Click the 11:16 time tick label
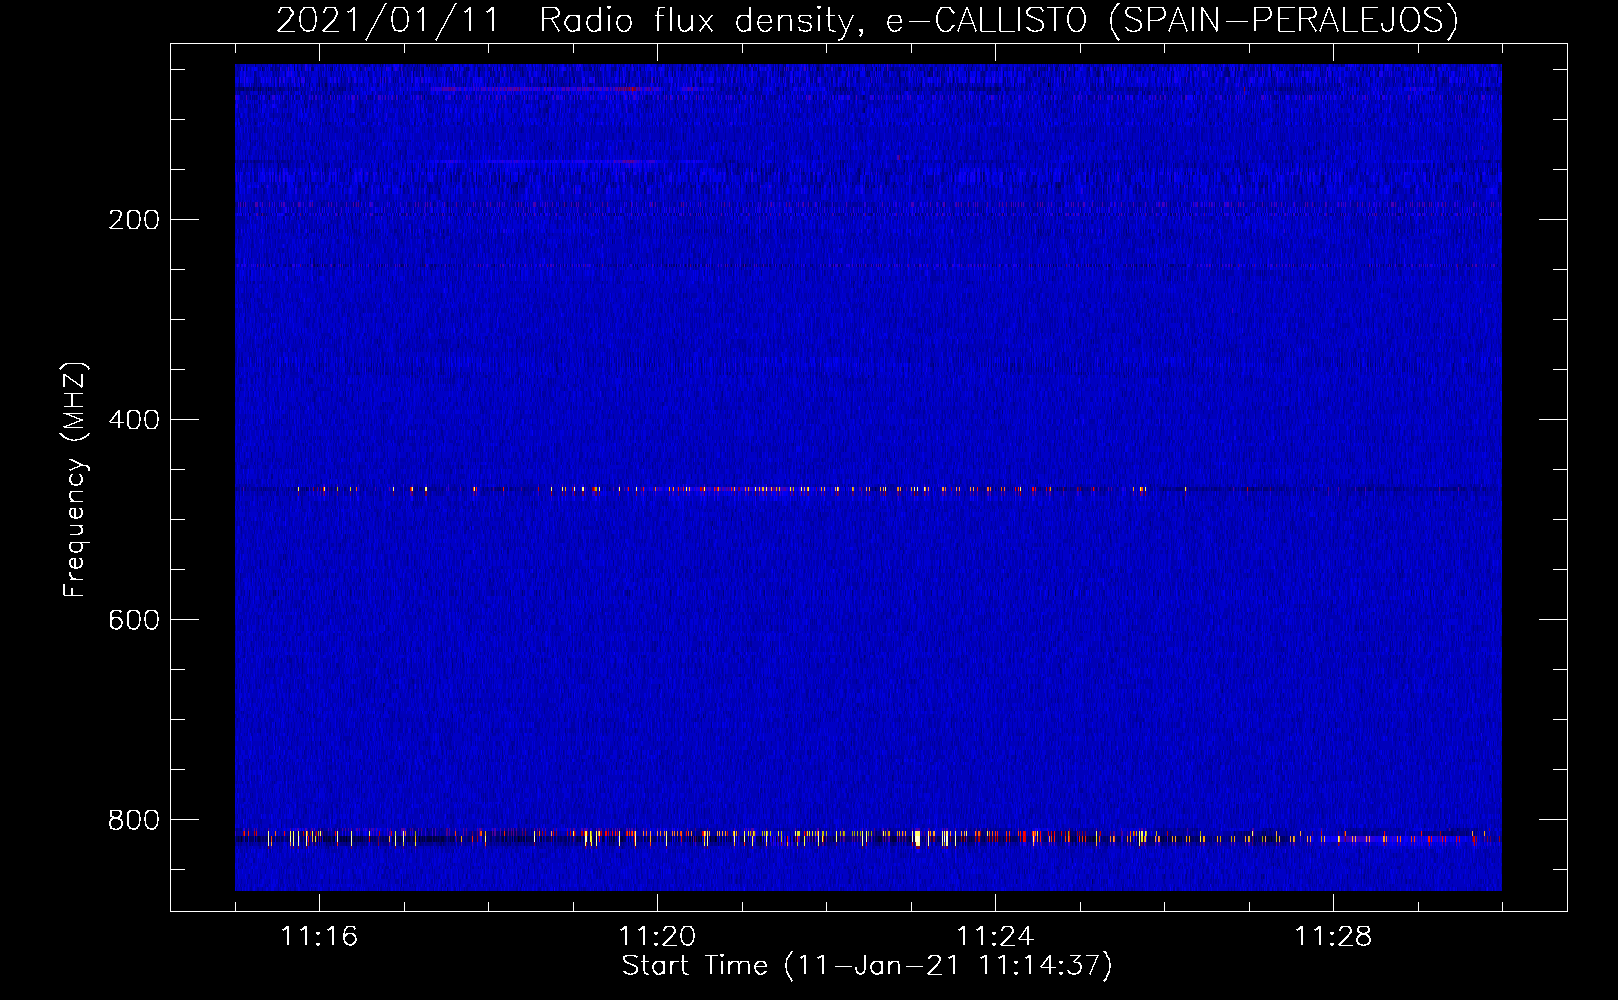 click(319, 936)
